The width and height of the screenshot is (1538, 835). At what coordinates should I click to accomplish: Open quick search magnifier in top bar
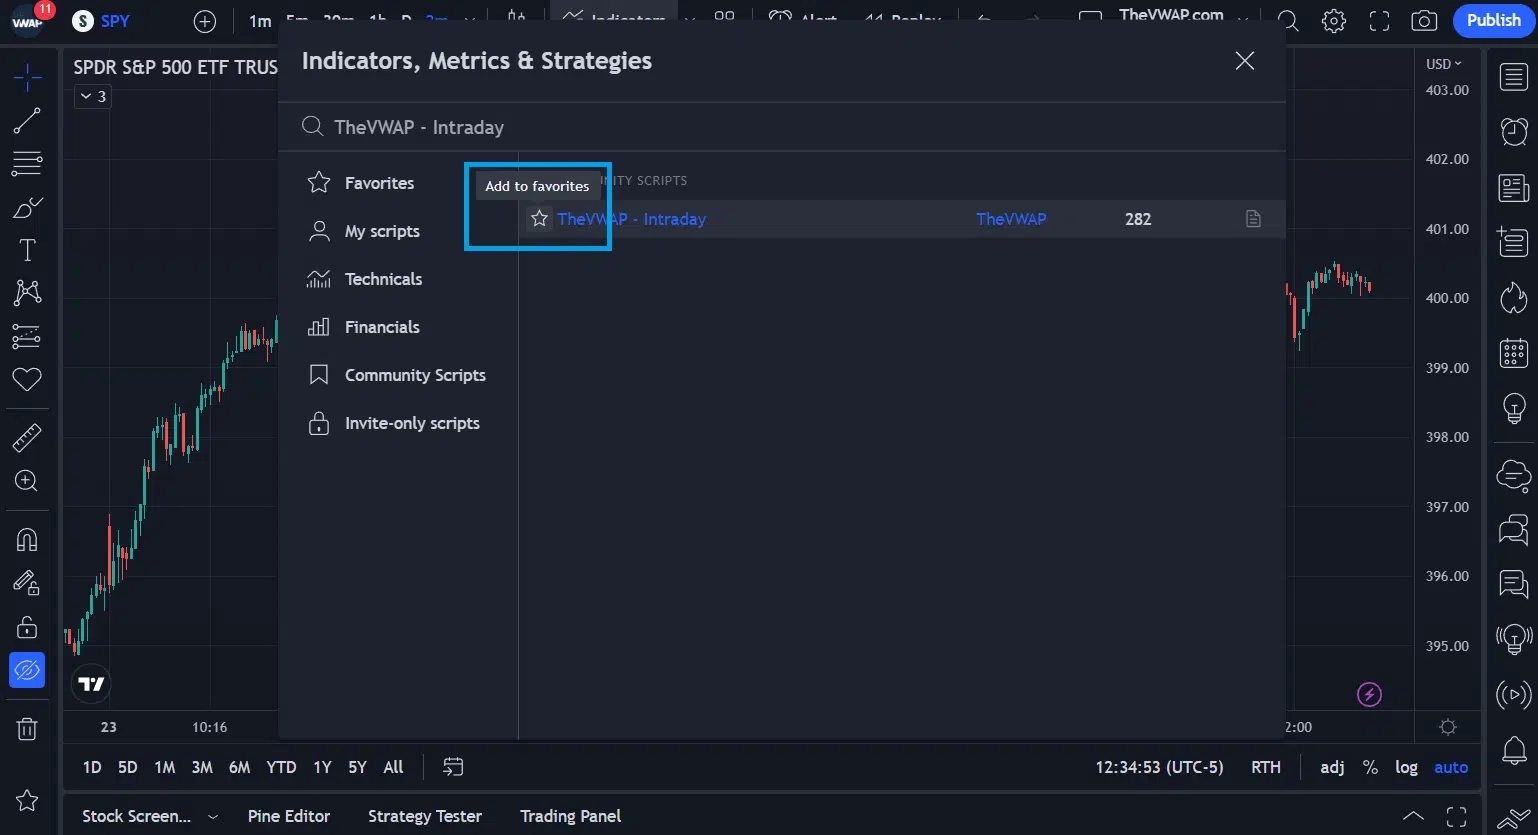tap(1289, 21)
